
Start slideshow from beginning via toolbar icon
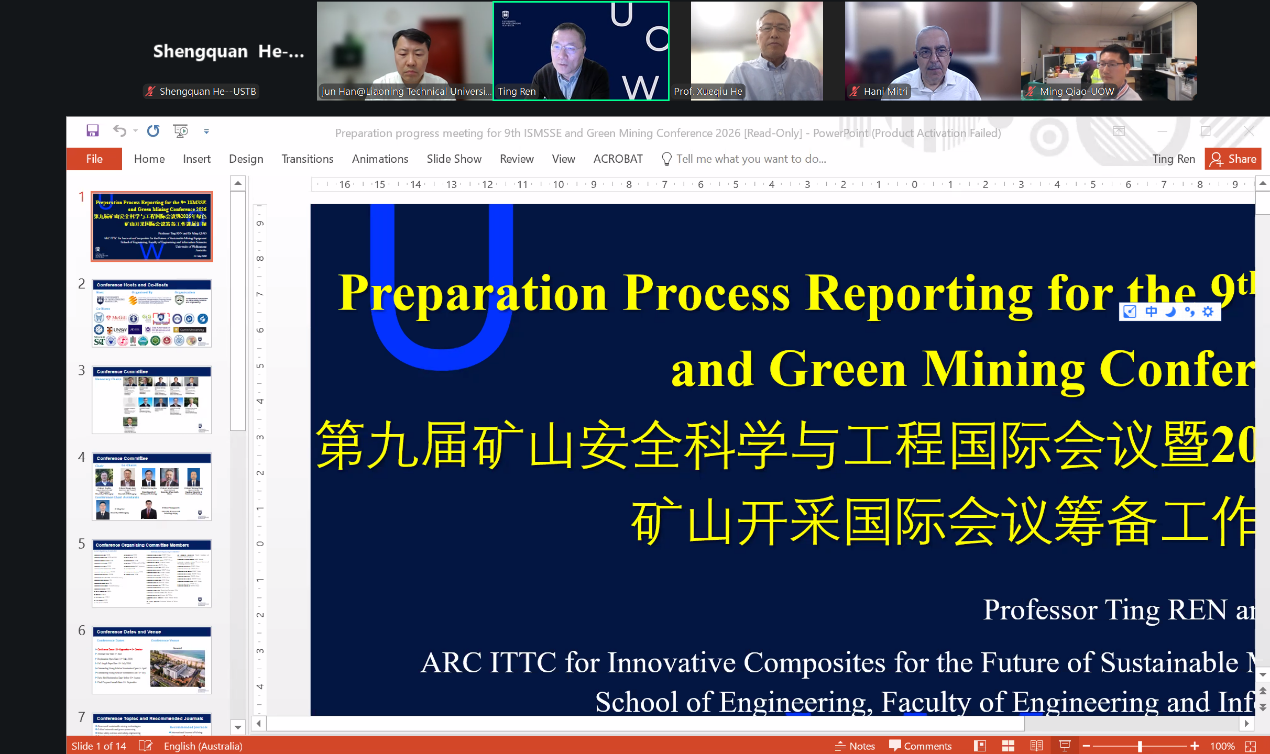coord(181,131)
